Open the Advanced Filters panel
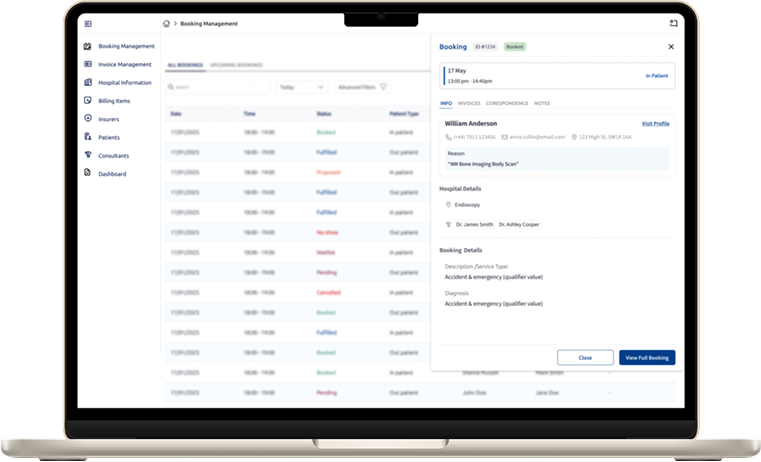Viewport: 761px width, 462px height. 361,87
